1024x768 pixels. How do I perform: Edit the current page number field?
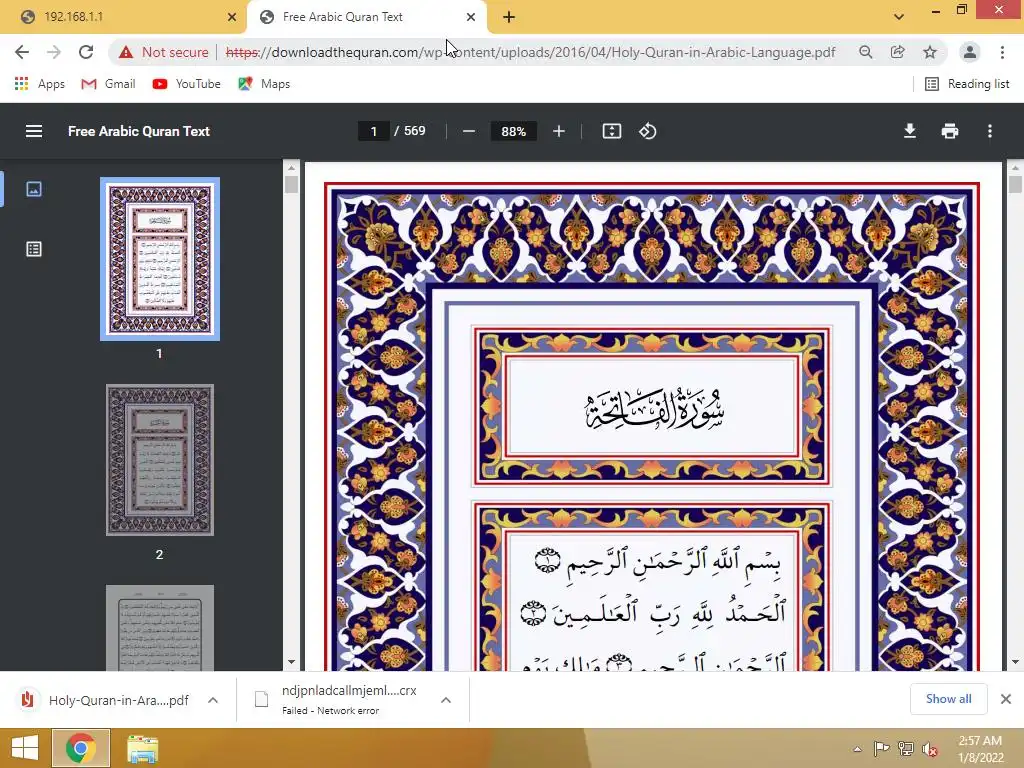click(x=374, y=131)
